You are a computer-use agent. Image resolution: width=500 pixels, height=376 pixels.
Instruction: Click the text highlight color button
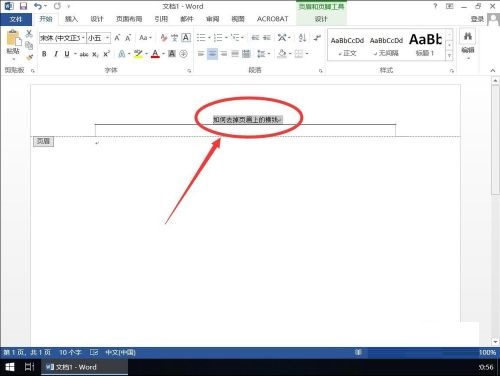pos(138,54)
